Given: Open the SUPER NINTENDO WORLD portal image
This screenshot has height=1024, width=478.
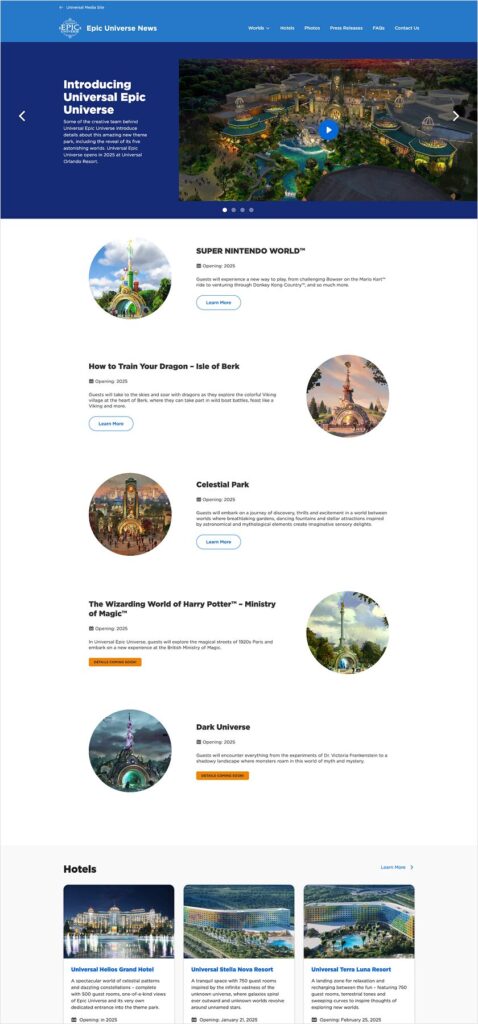Looking at the screenshot, I should 130,278.
